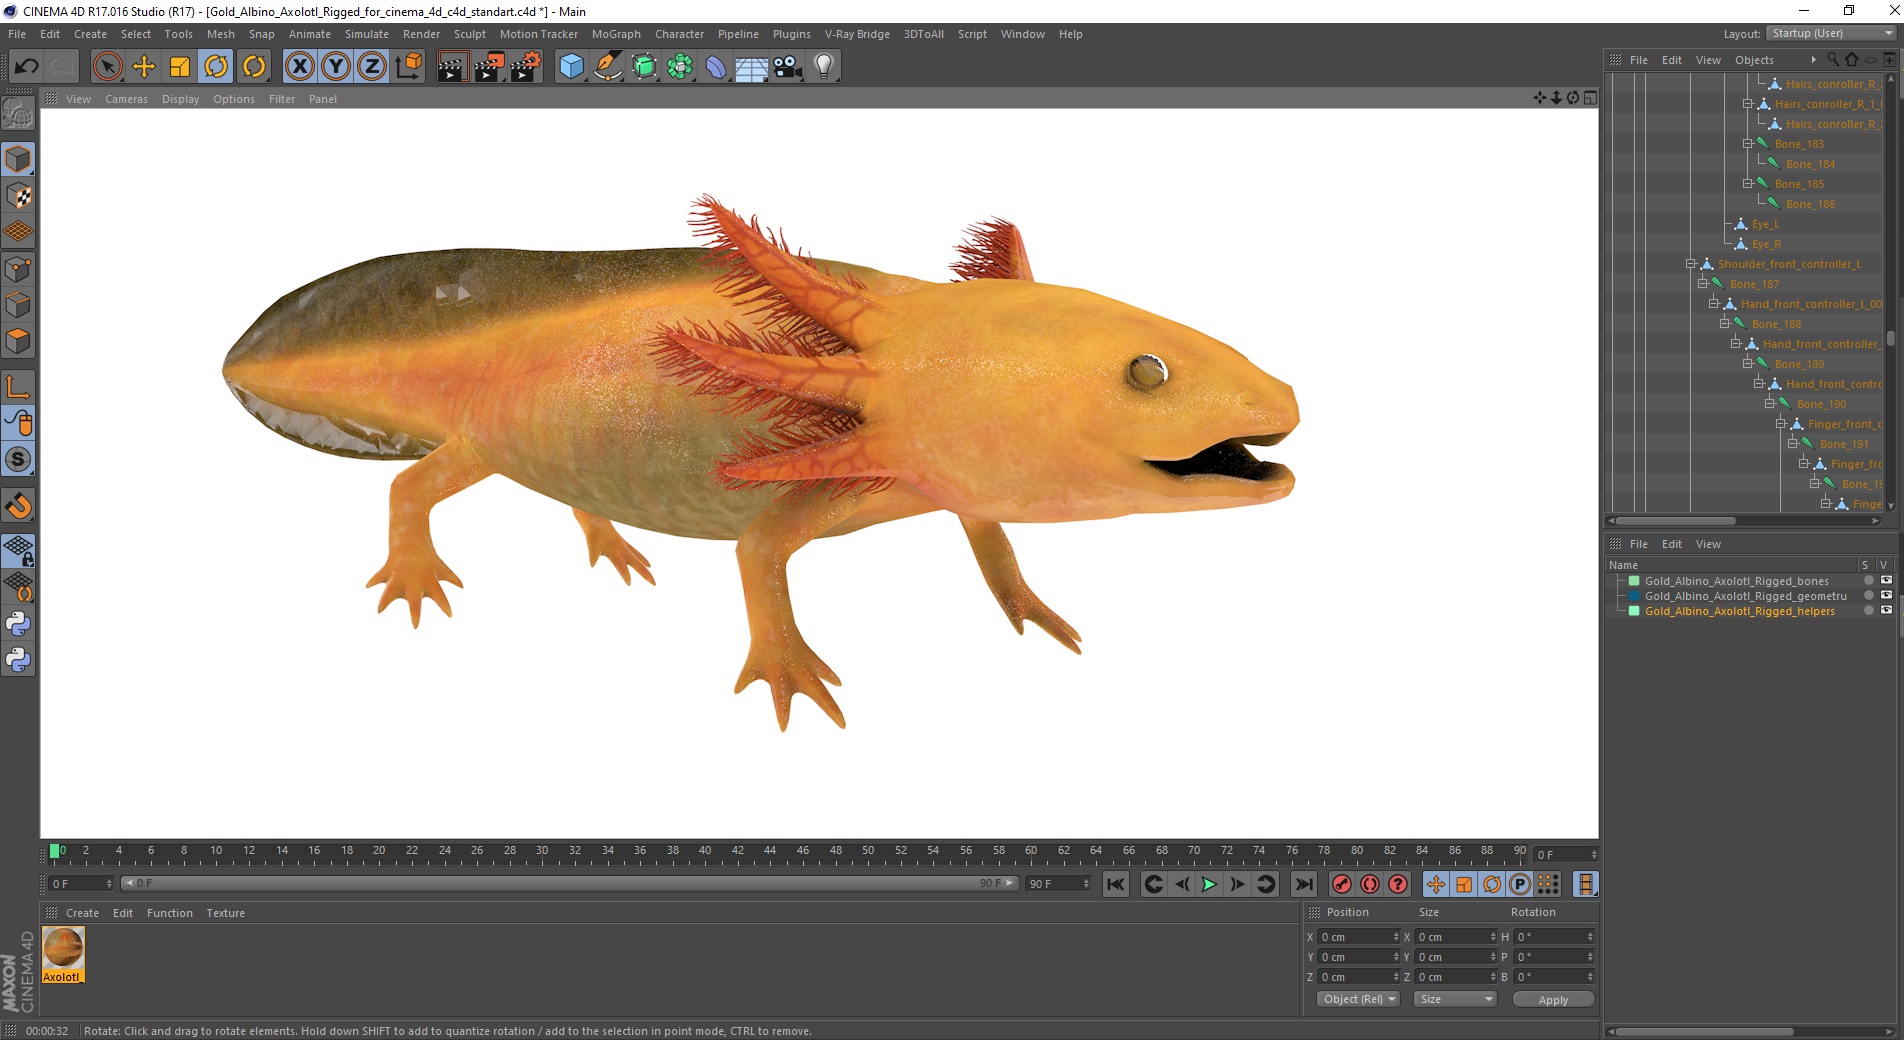
Task: Toggle visibility of Gold_Albino_Axolotl_Rigged_bones layer
Action: tap(1886, 581)
